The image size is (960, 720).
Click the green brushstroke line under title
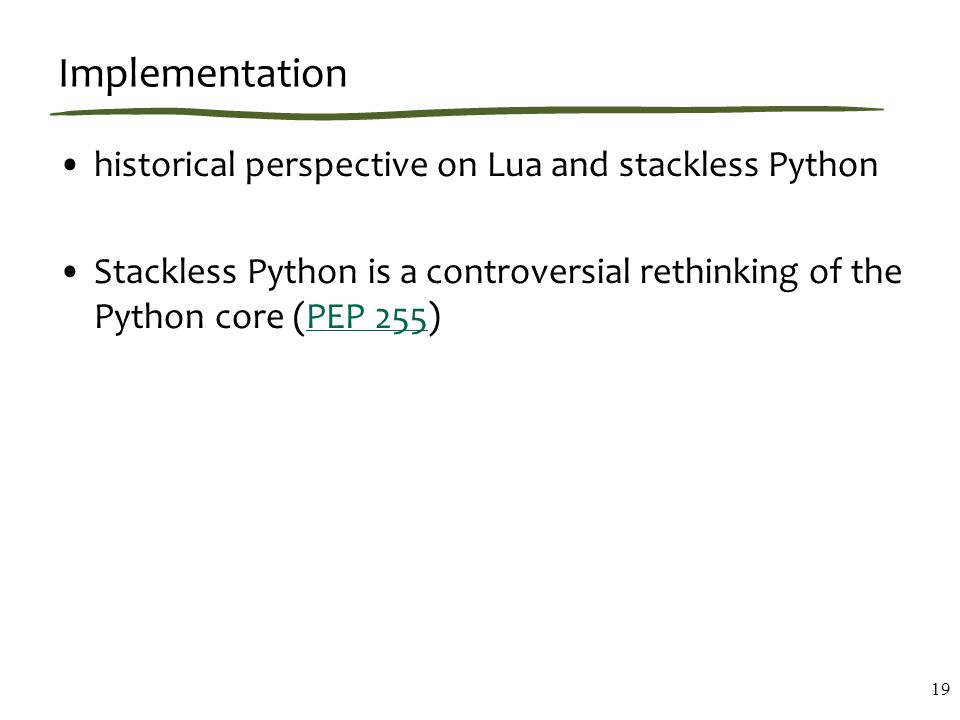click(x=467, y=113)
